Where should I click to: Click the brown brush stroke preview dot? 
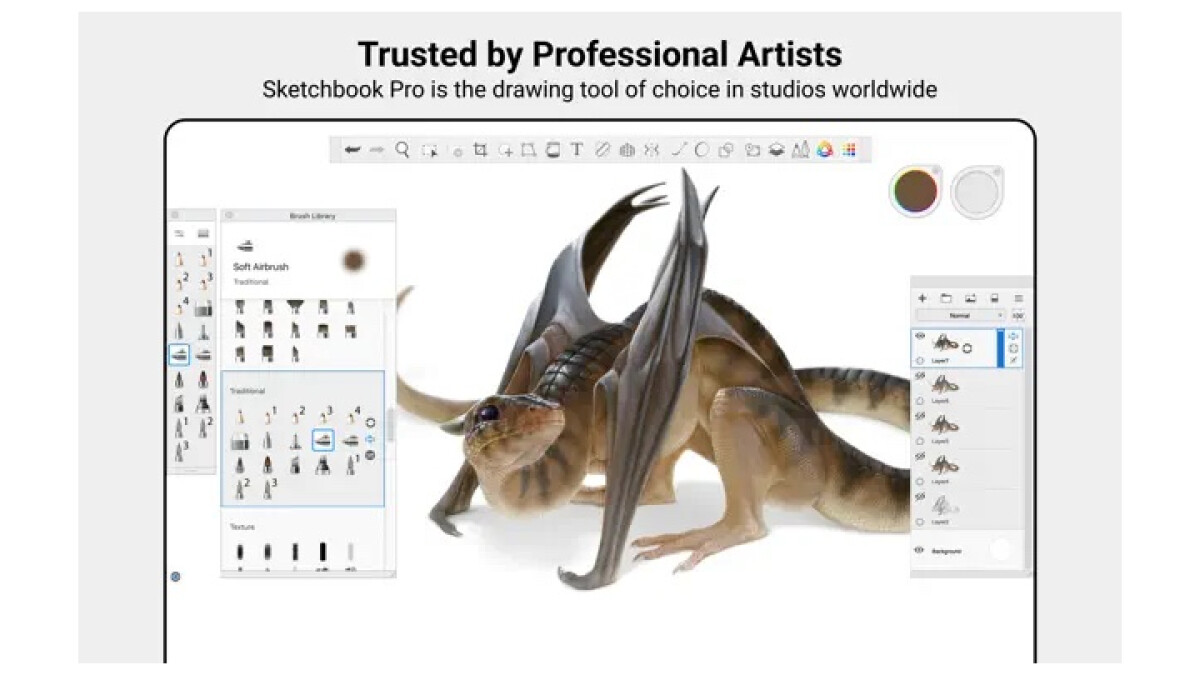(x=353, y=260)
